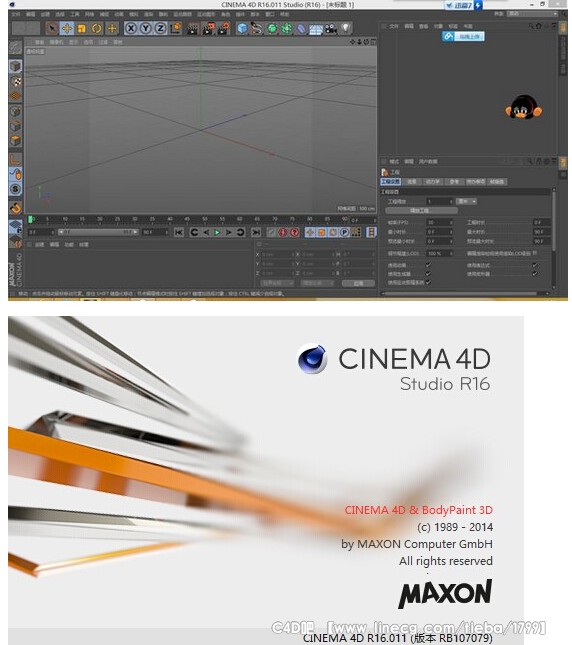This screenshot has height=645, width=572.
Task: Open the spline pen tool
Action: tap(257, 28)
